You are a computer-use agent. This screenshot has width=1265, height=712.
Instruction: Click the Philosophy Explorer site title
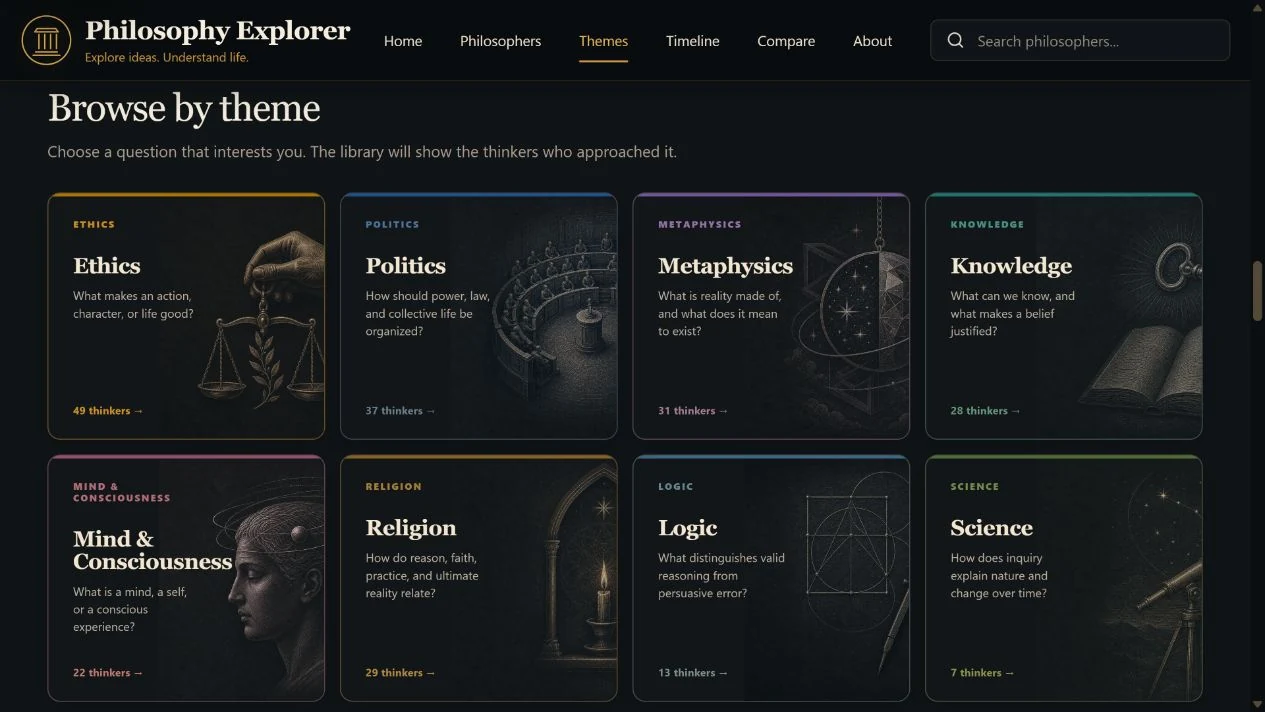click(217, 31)
